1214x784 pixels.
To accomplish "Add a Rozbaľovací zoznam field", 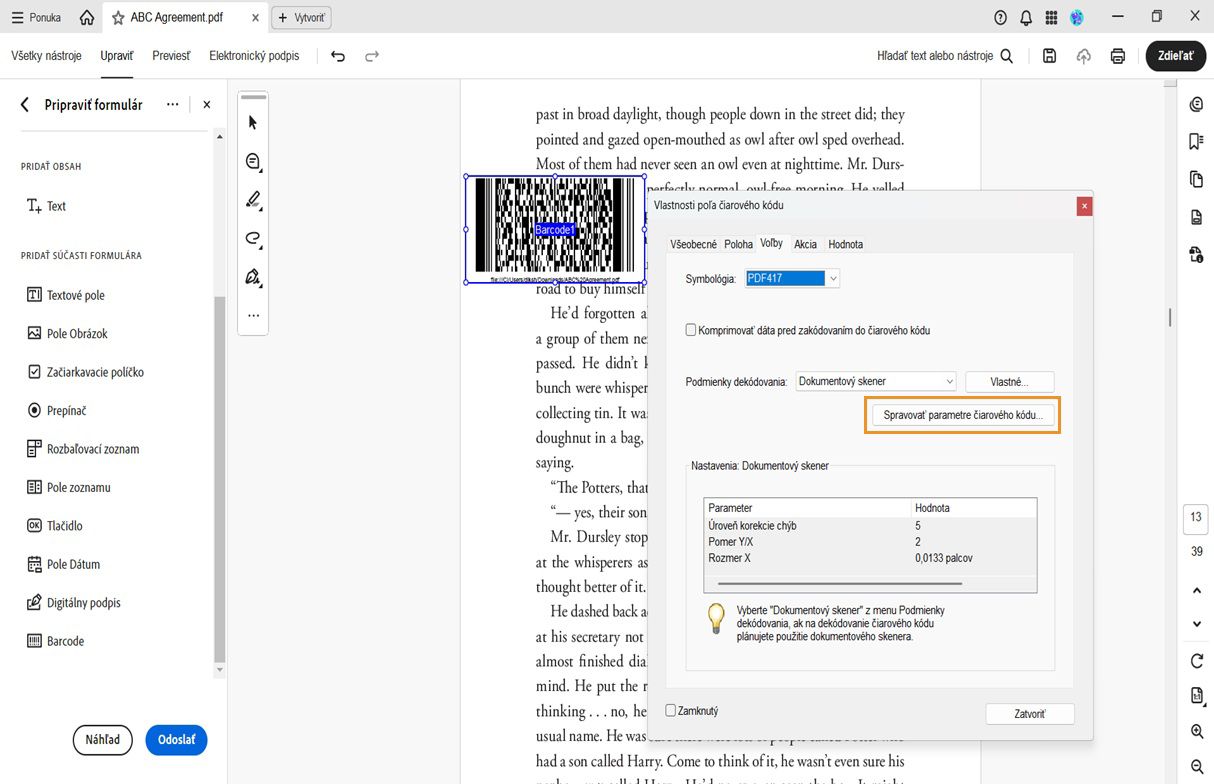I will (83, 449).
